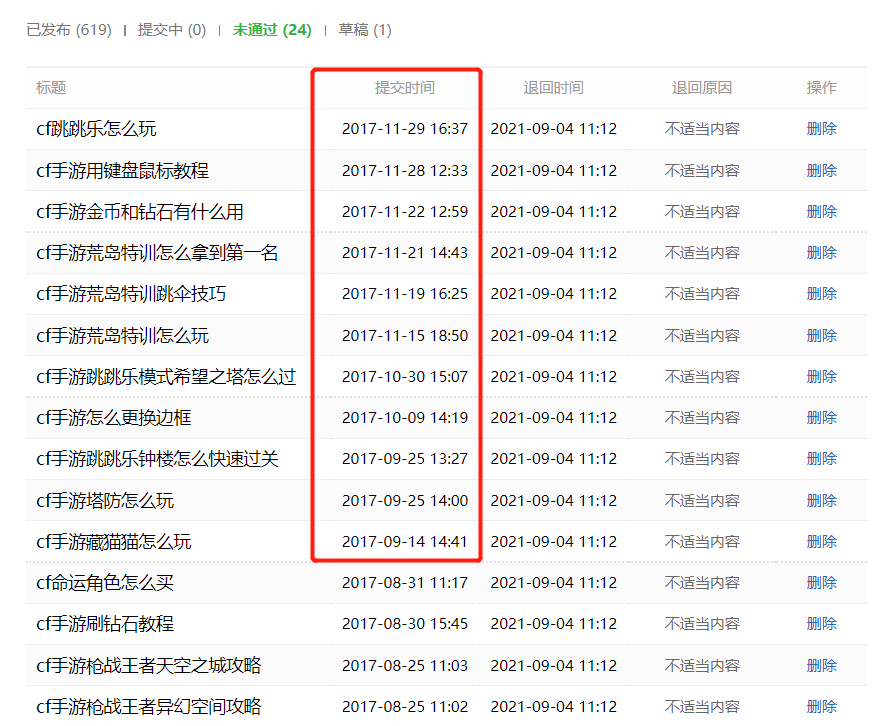Delete the 'cf手游跳跳乐模式希望之塔怎么过' entry

pyautogui.click(x=821, y=377)
